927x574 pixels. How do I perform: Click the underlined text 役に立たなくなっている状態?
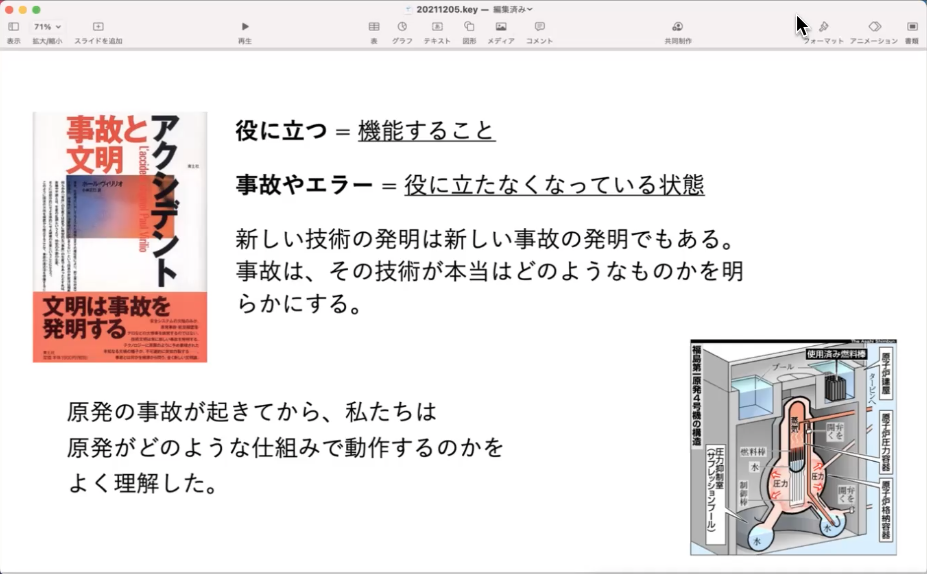pyautogui.click(x=554, y=185)
